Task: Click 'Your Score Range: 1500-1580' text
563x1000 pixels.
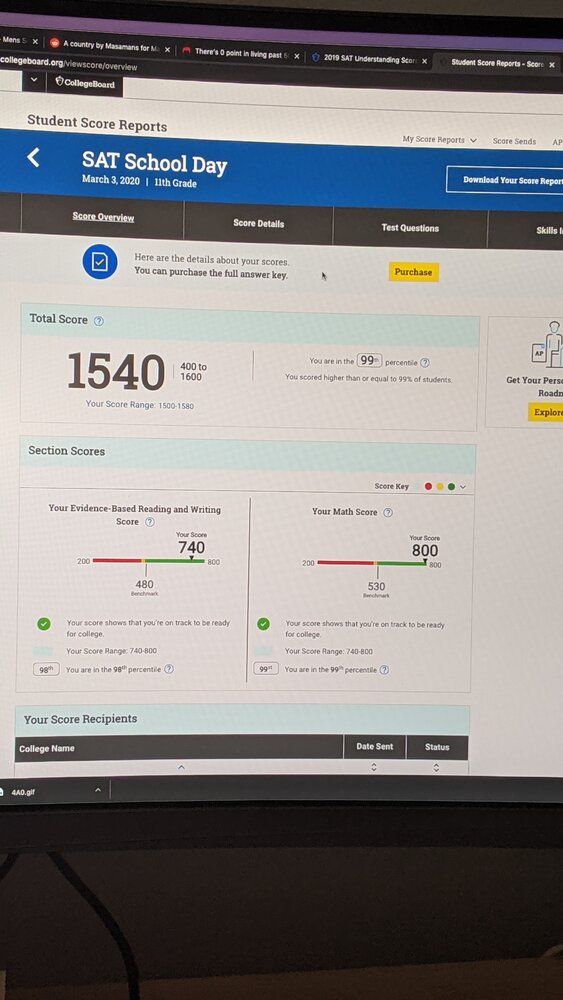Action: tap(140, 404)
